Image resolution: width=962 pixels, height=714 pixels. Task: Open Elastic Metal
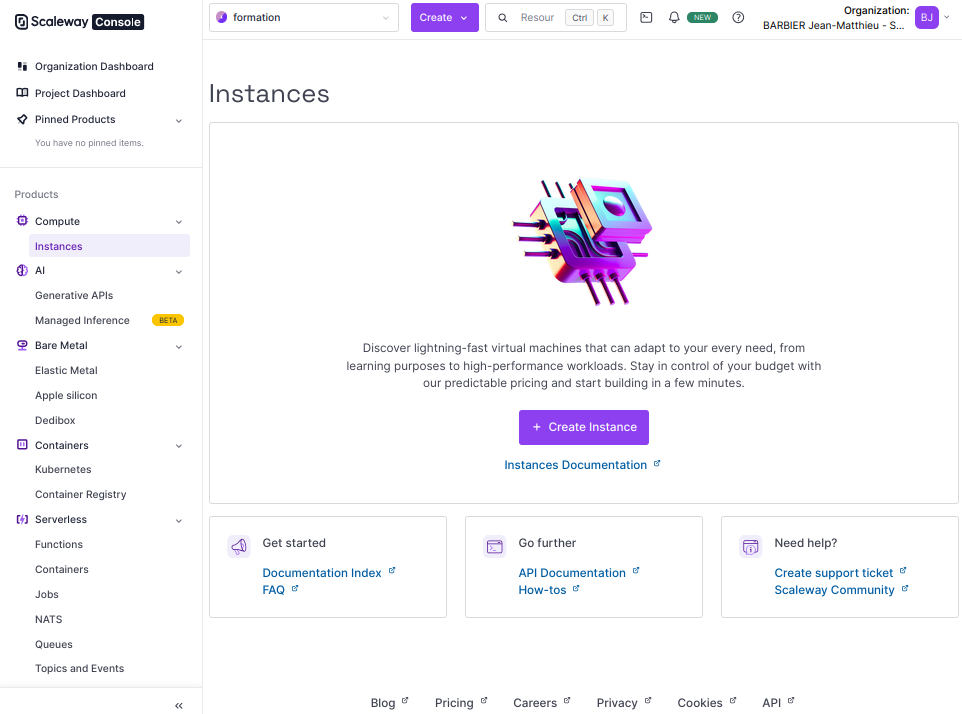coord(66,370)
